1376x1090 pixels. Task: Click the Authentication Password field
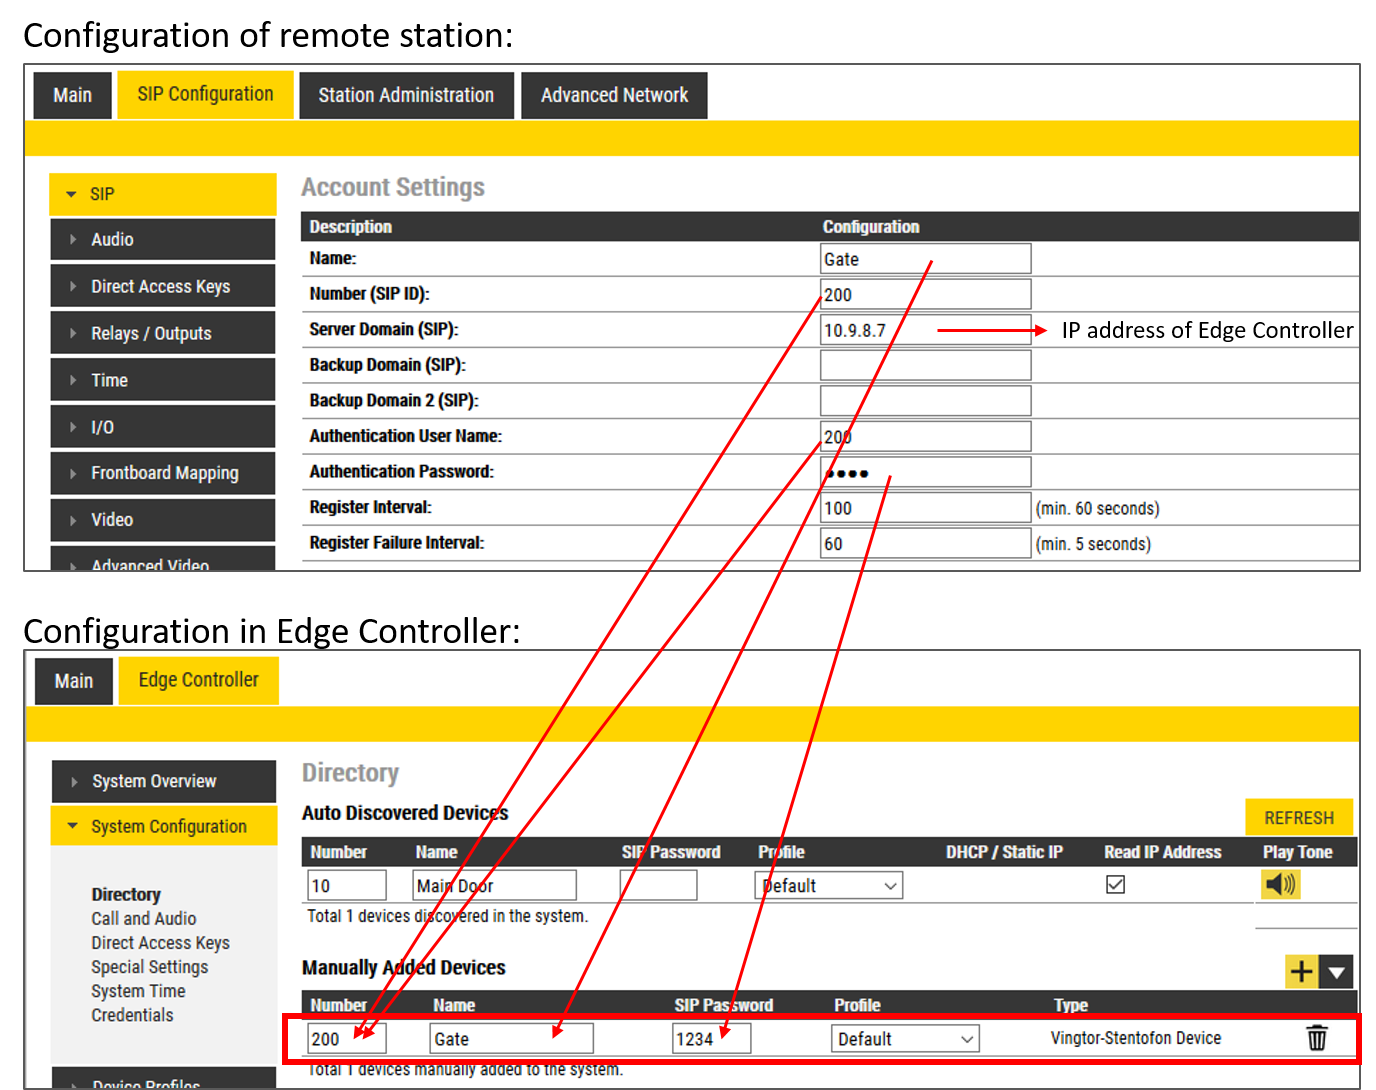coord(924,473)
